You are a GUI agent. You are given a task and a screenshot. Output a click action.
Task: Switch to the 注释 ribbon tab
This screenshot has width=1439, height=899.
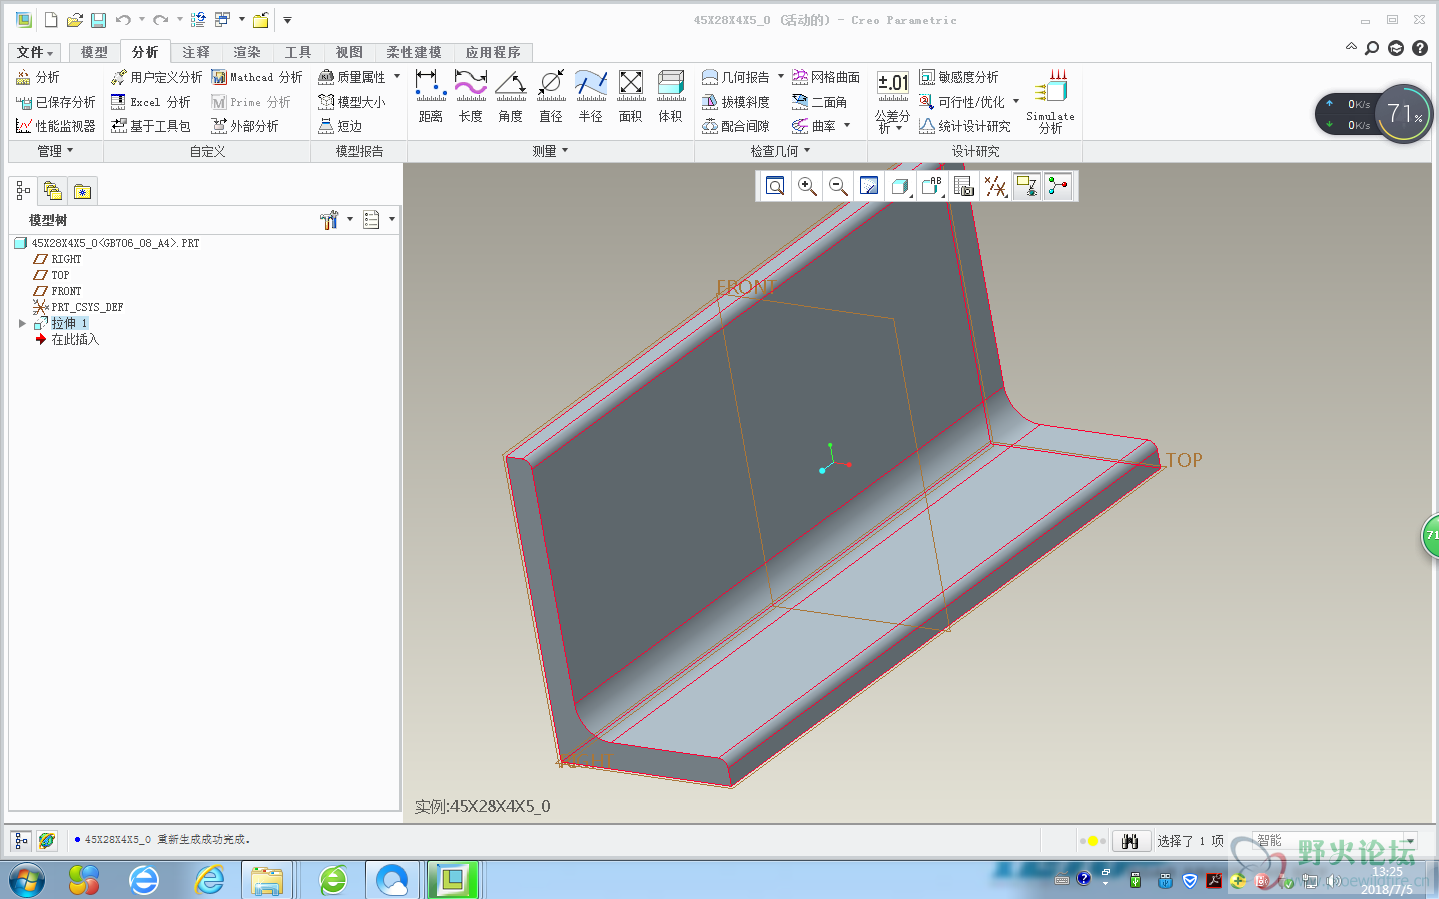click(196, 52)
